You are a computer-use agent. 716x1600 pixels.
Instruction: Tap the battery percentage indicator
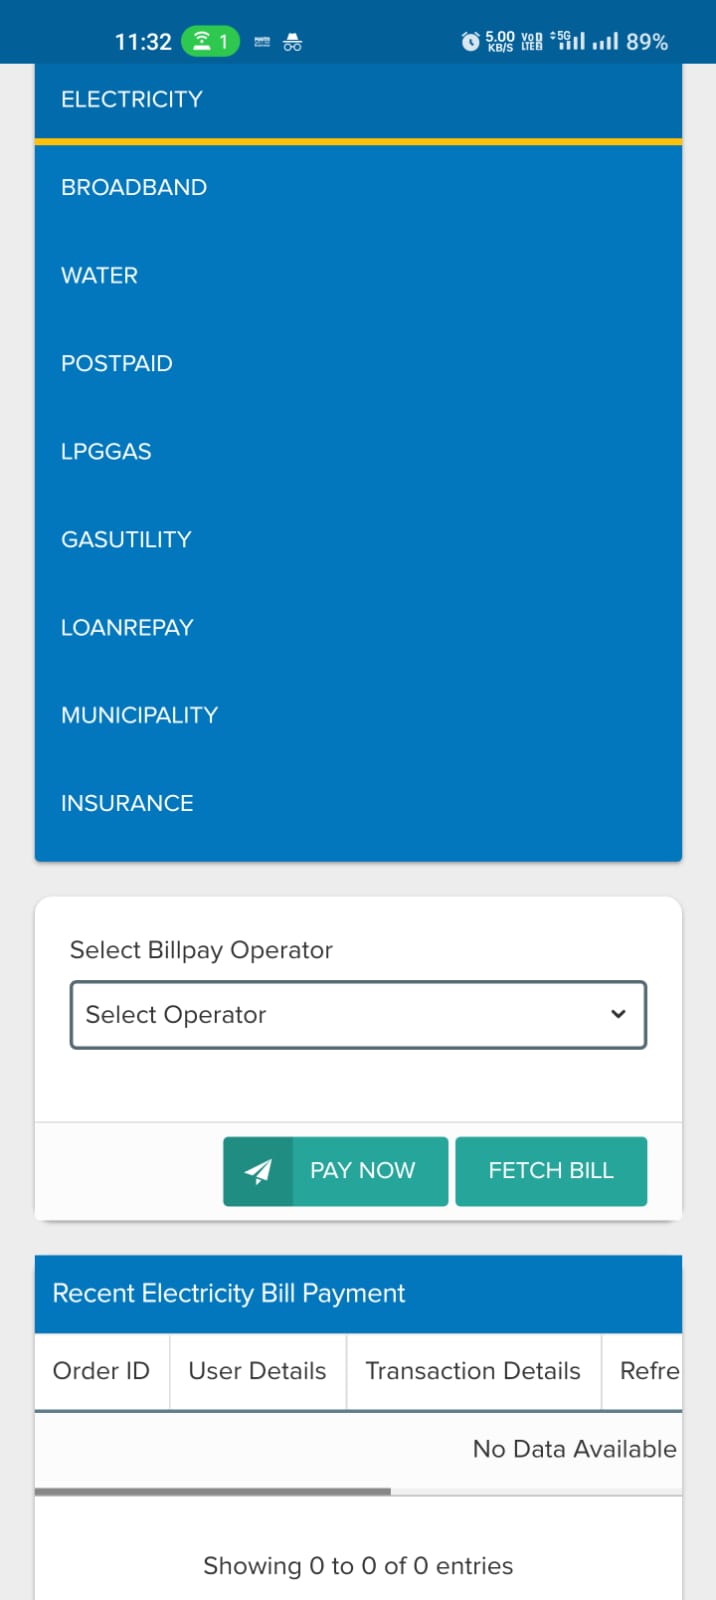click(x=647, y=42)
